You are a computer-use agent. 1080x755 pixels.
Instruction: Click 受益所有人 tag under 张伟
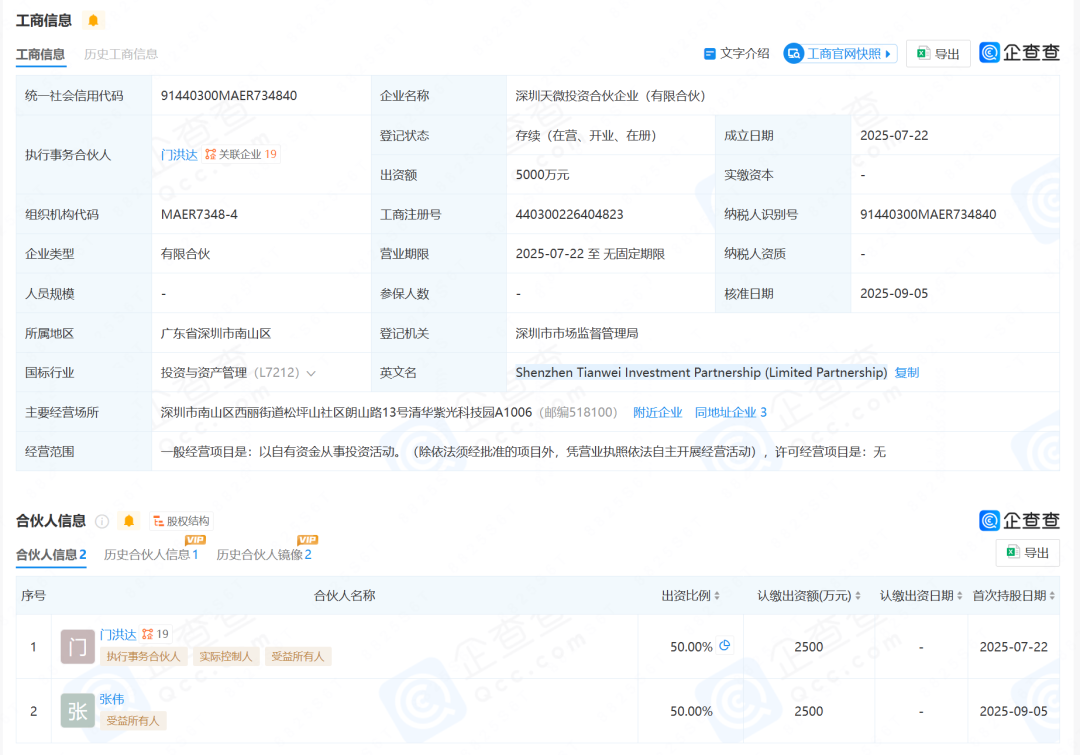[x=133, y=721]
